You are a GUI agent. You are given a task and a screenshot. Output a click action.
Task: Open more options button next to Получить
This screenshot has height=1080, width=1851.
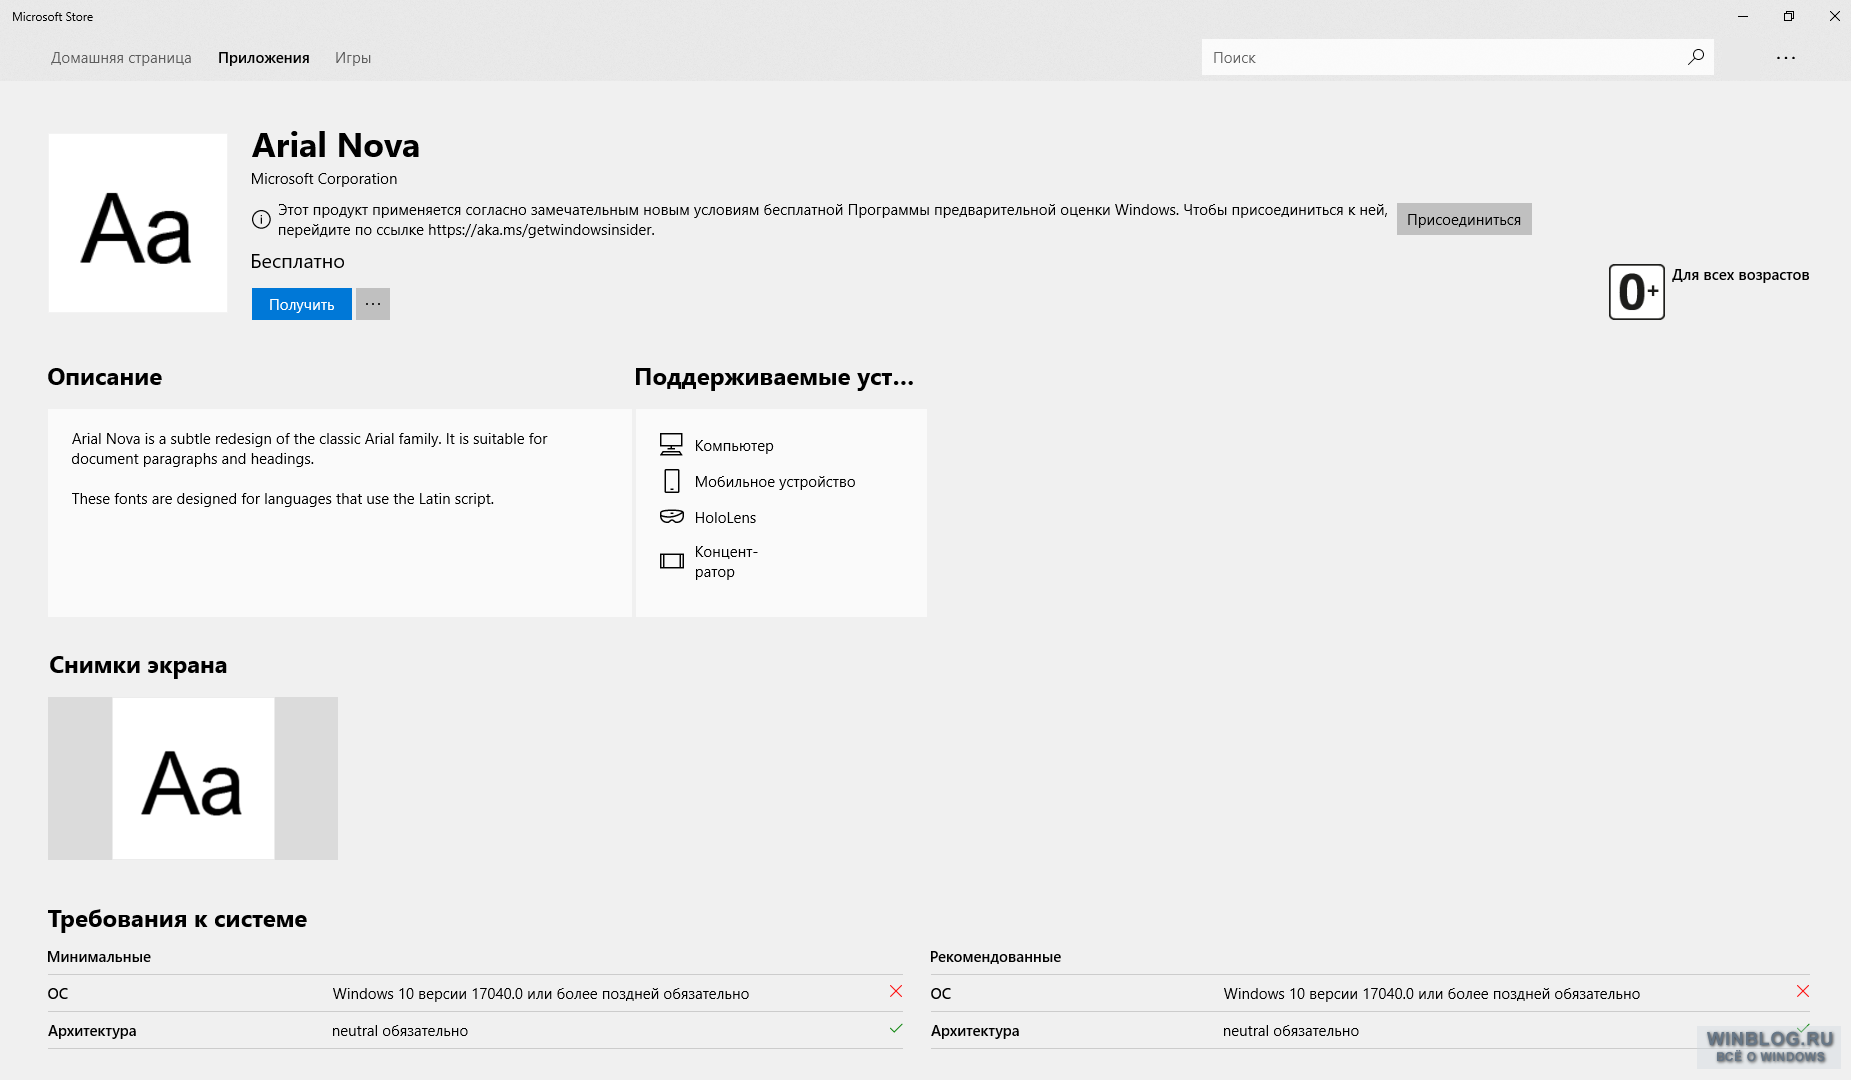373,304
